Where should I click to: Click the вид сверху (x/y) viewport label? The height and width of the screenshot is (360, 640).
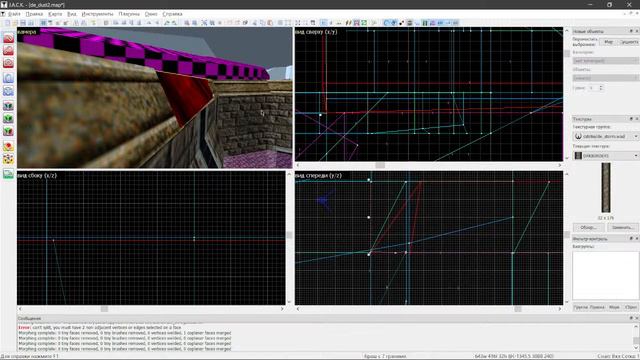tap(317, 31)
